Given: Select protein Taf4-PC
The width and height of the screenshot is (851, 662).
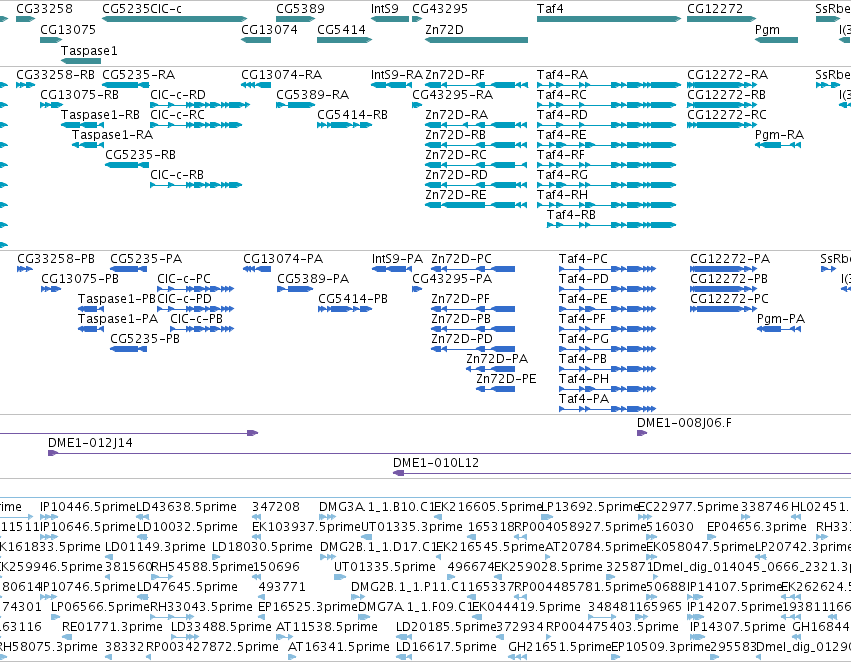Looking at the screenshot, I should pos(583,259).
